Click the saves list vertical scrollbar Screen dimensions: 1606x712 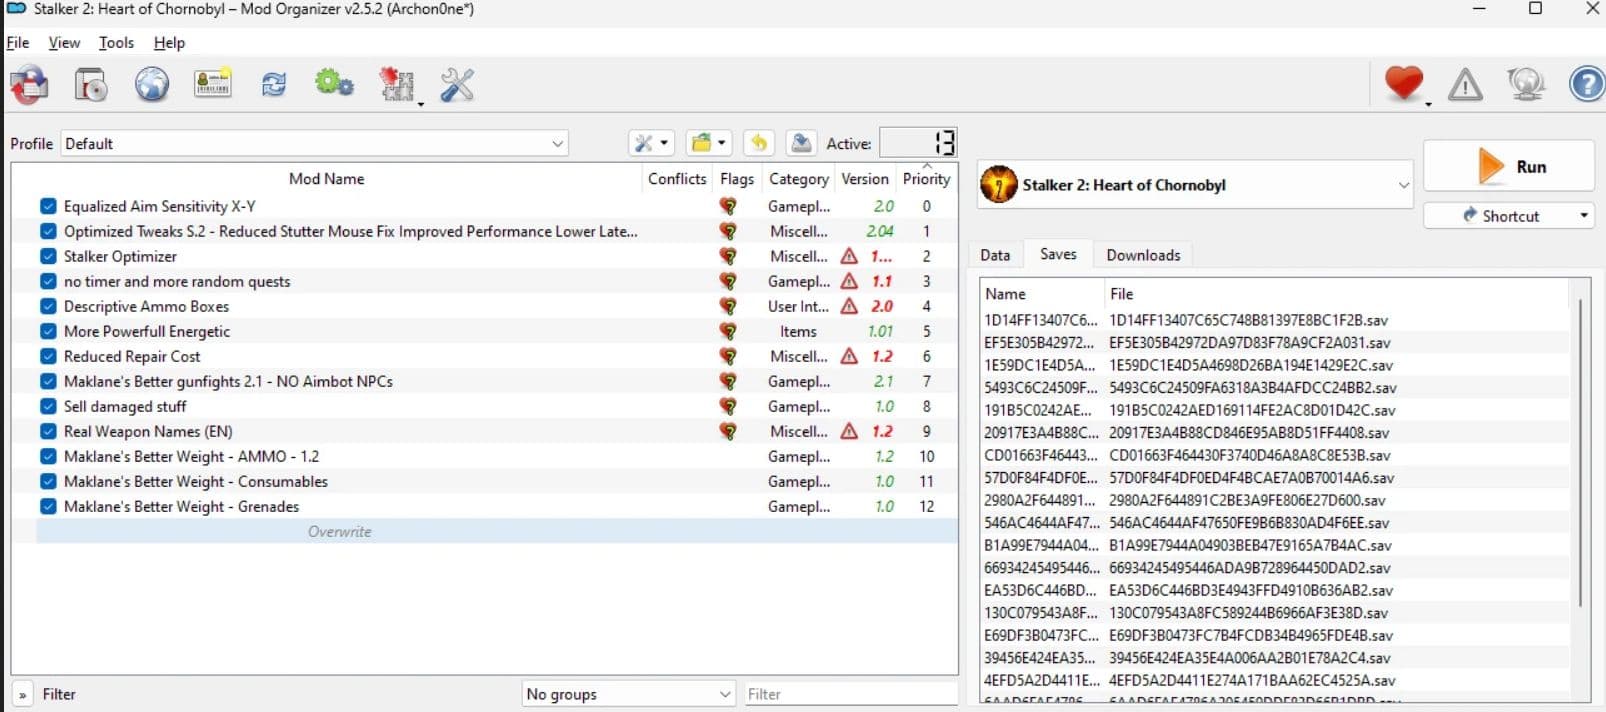click(x=1580, y=450)
